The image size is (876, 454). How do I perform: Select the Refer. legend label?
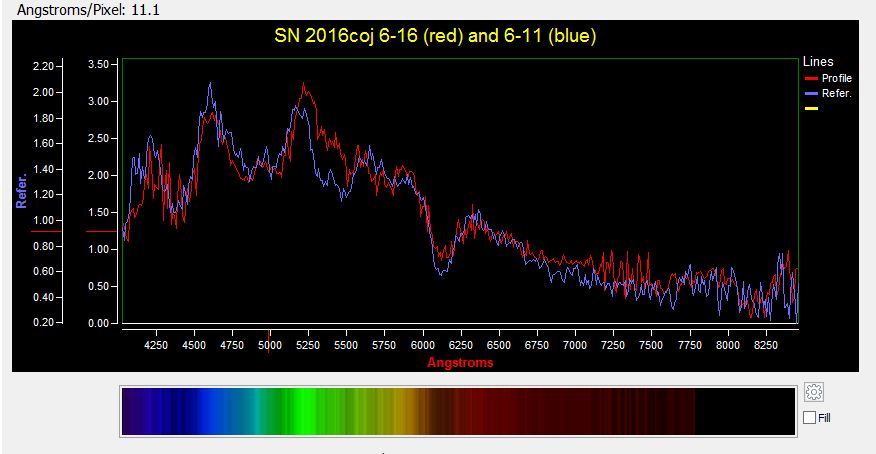coord(836,94)
